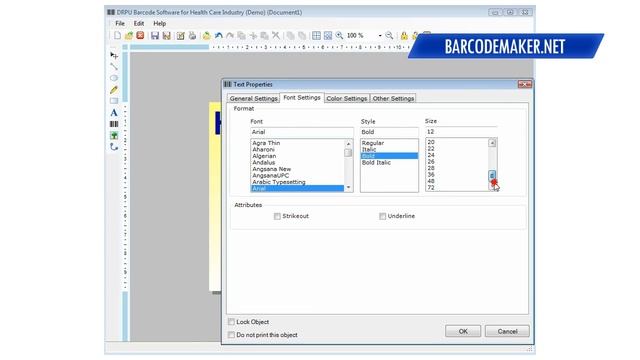
Task: Click the font list scroll-up arrow
Action: pyautogui.click(x=348, y=144)
